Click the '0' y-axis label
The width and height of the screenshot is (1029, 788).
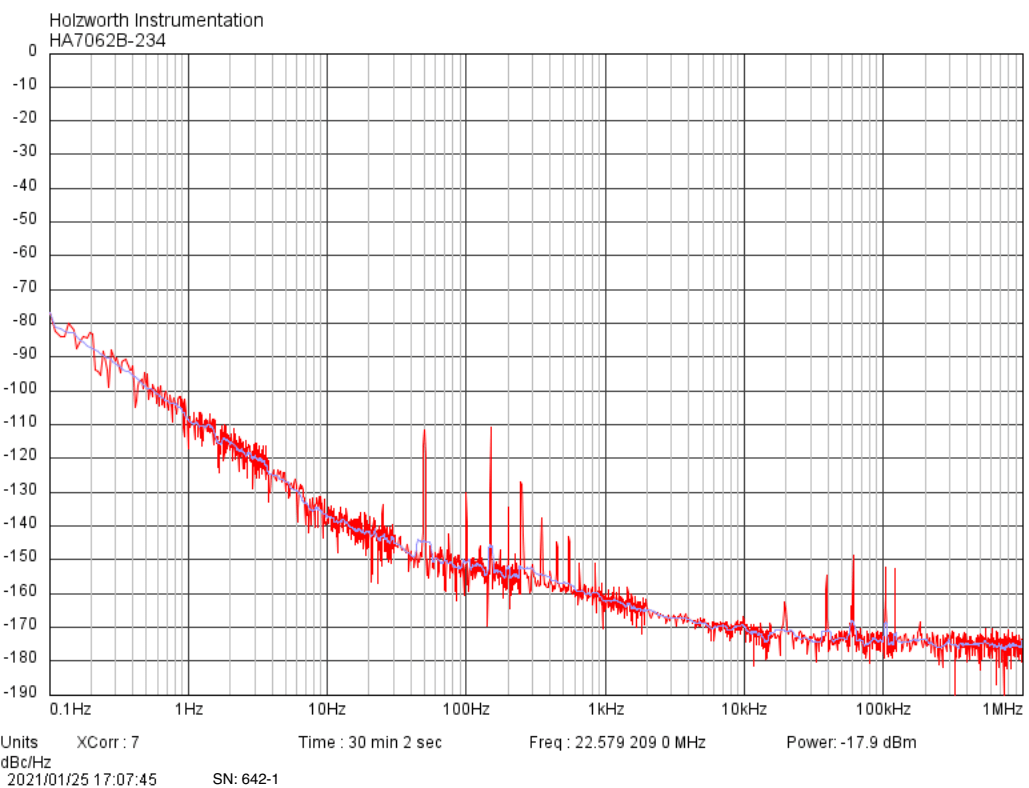point(32,51)
